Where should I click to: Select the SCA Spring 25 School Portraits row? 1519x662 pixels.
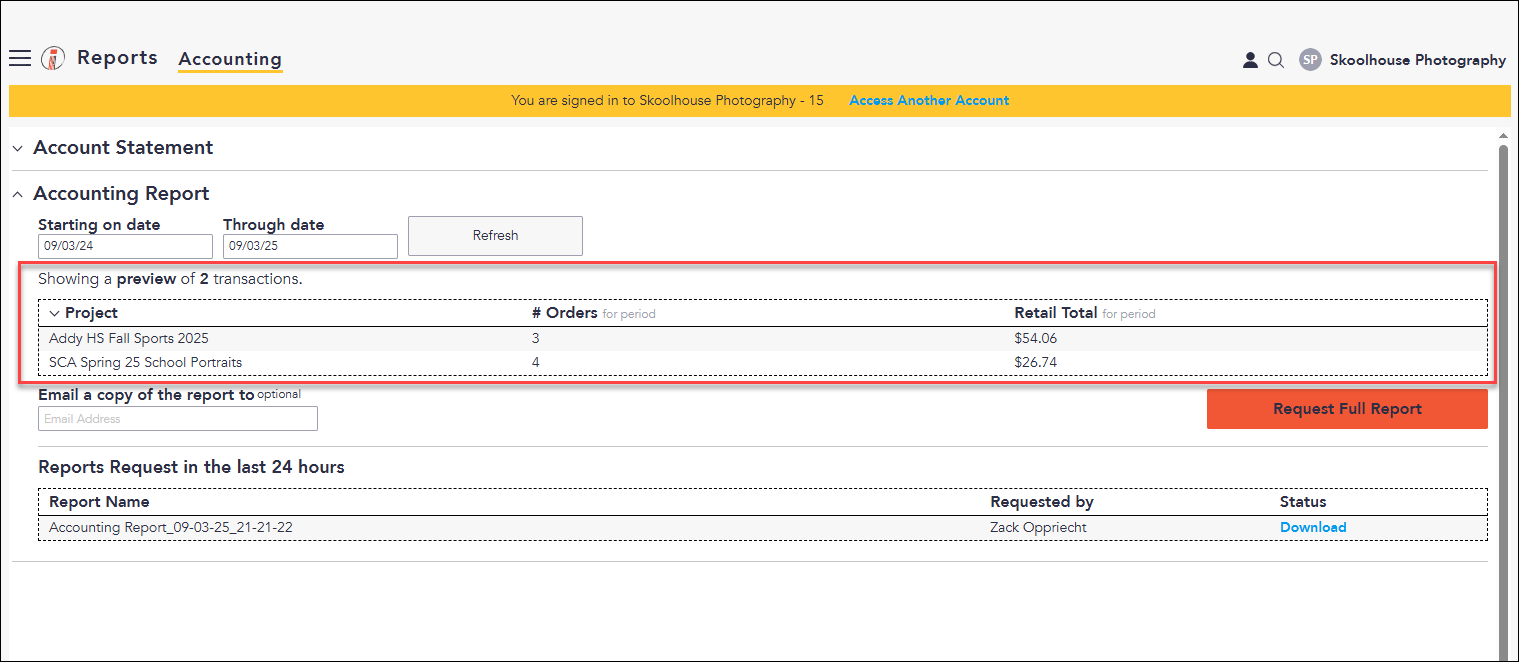click(763, 362)
